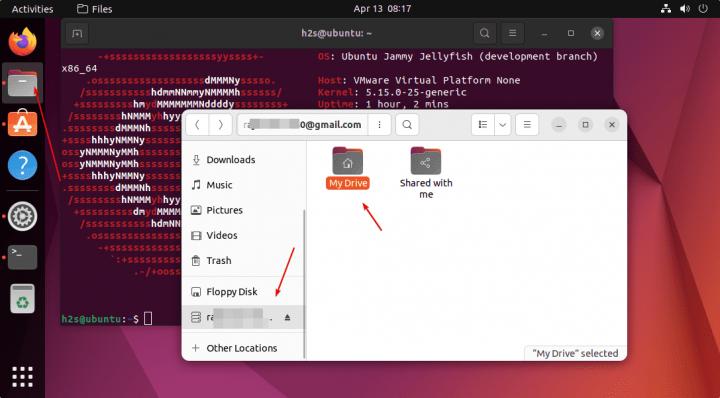The width and height of the screenshot is (720, 398).
Task: Select the My Drive folder
Action: point(348,167)
